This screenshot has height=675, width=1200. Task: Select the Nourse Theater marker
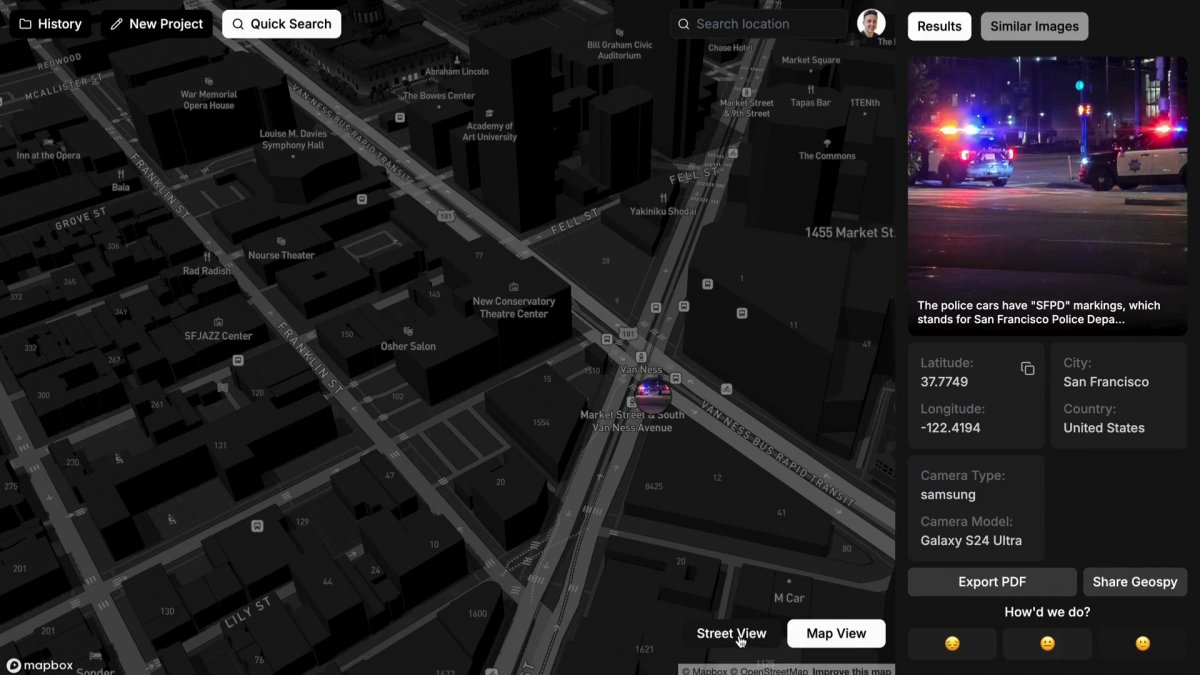click(x=281, y=248)
